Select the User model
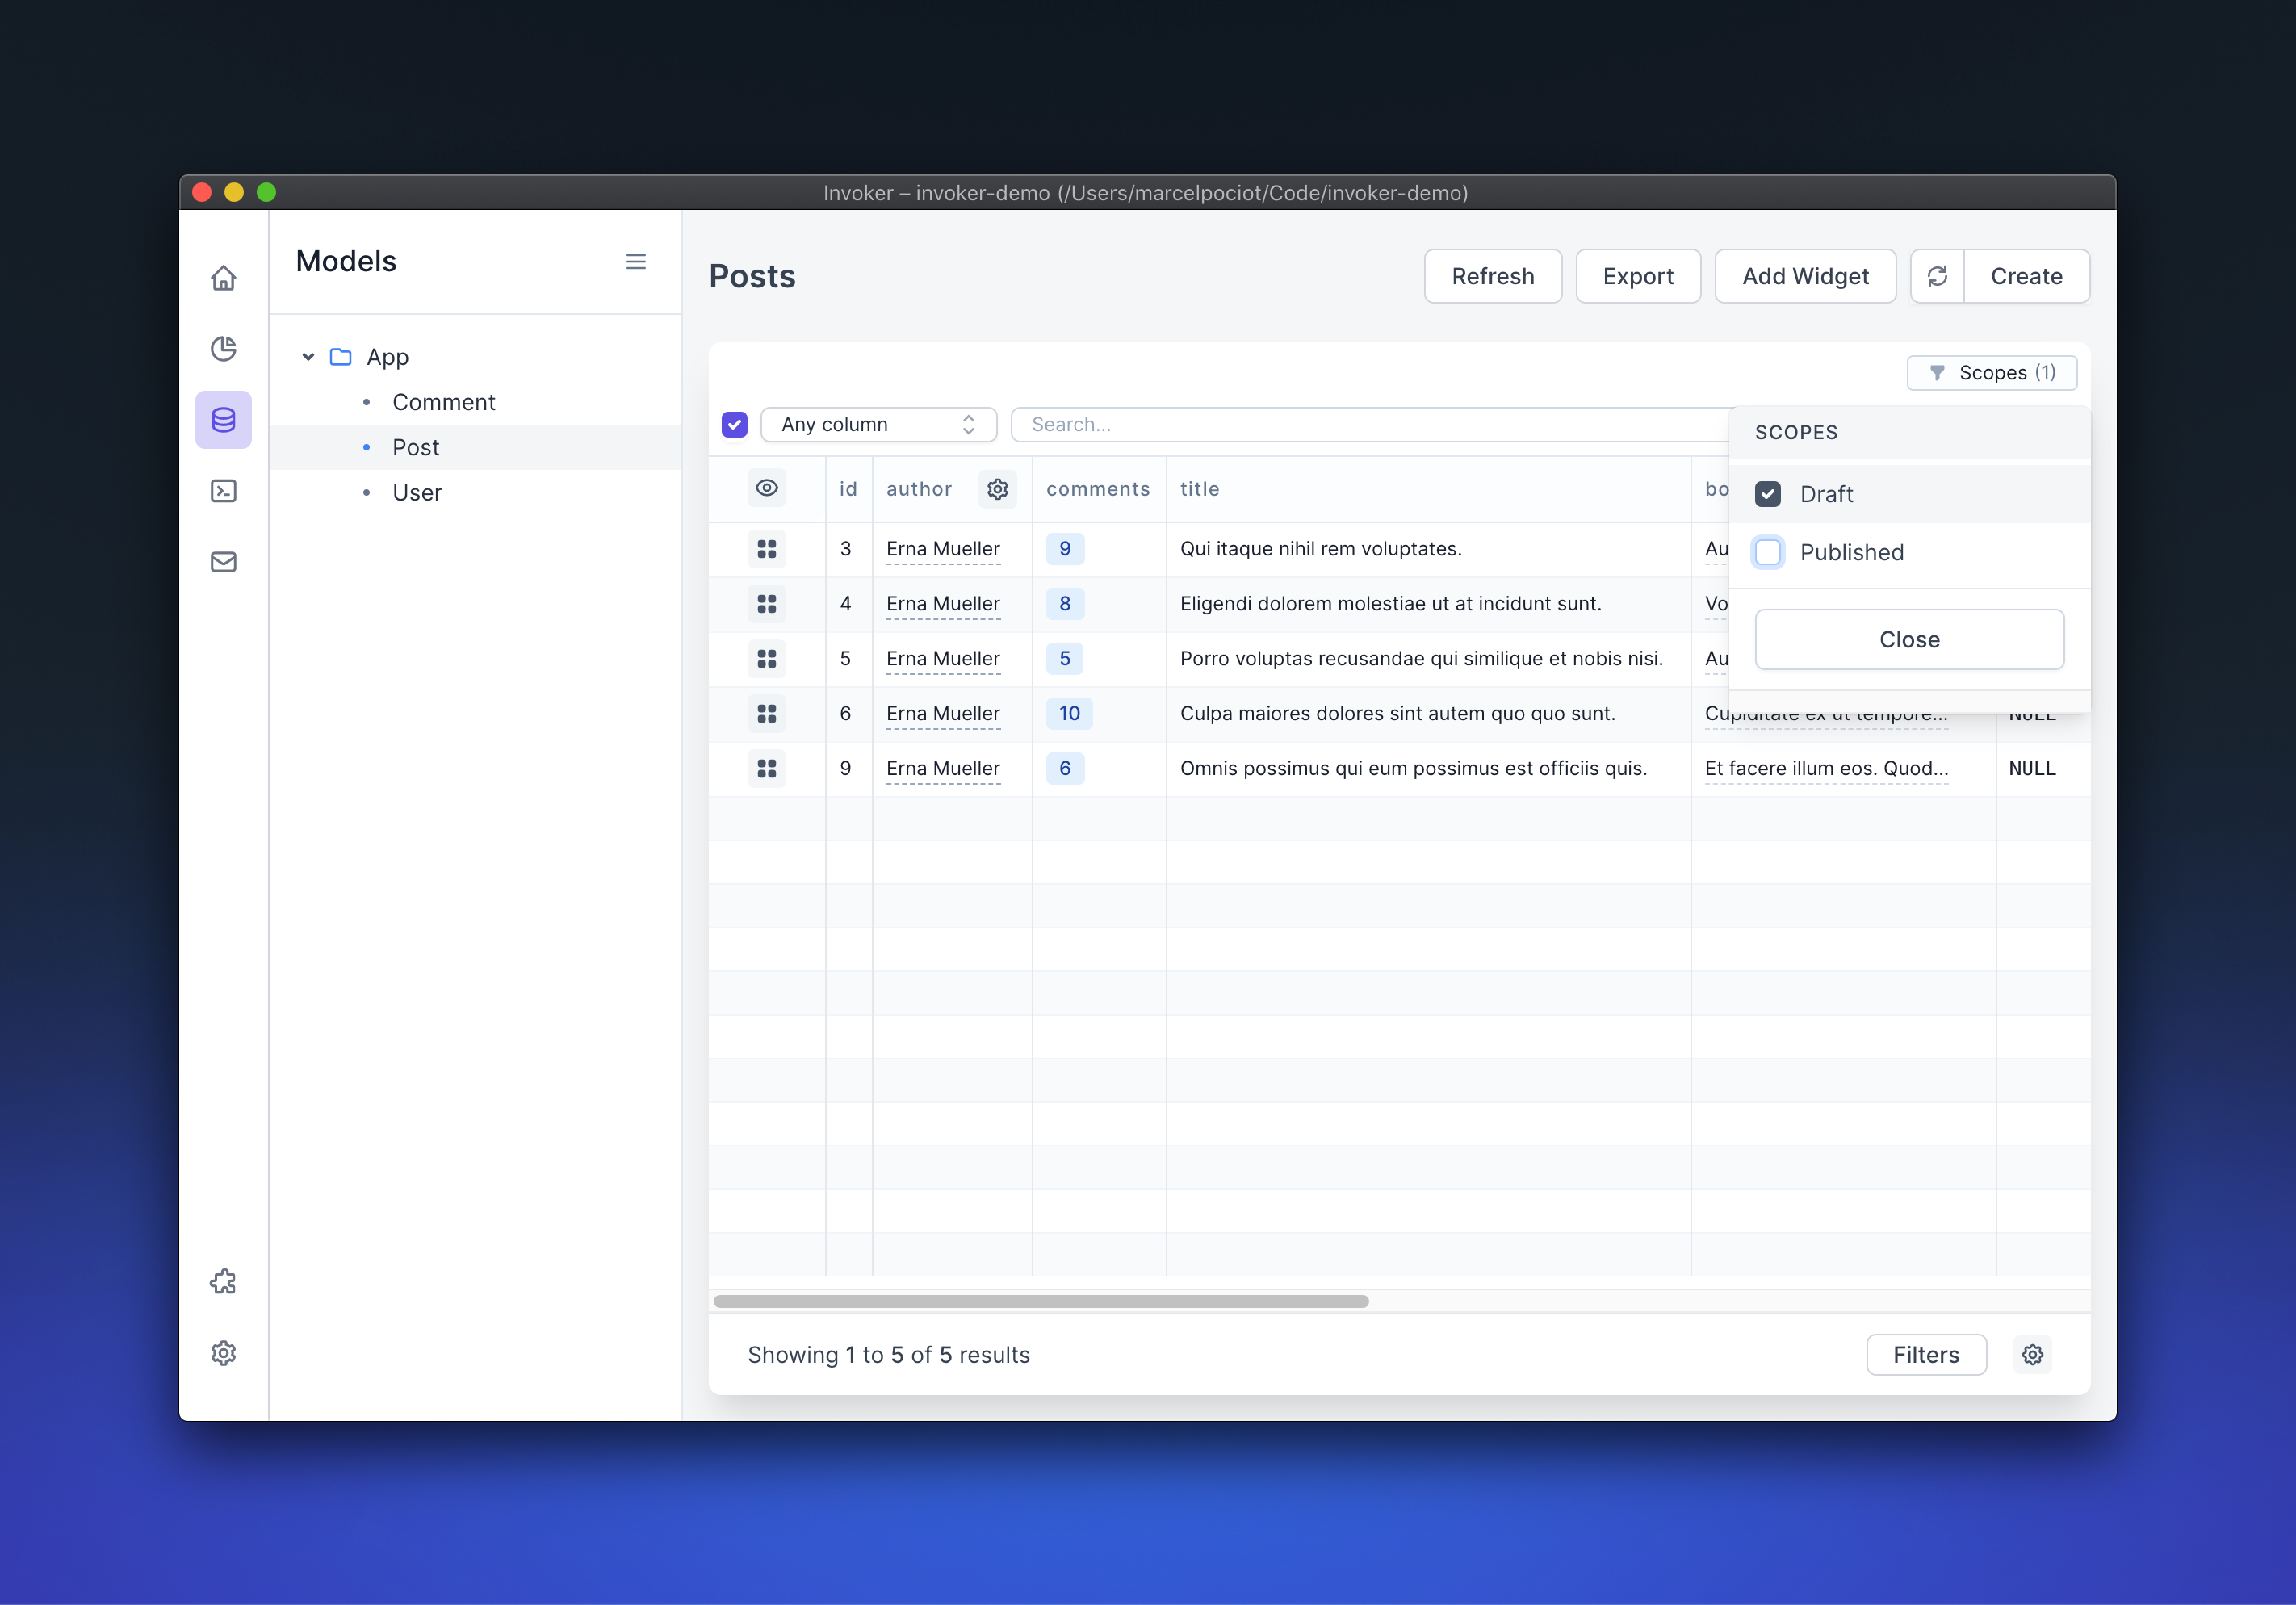Image resolution: width=2296 pixels, height=1605 pixels. (x=416, y=492)
